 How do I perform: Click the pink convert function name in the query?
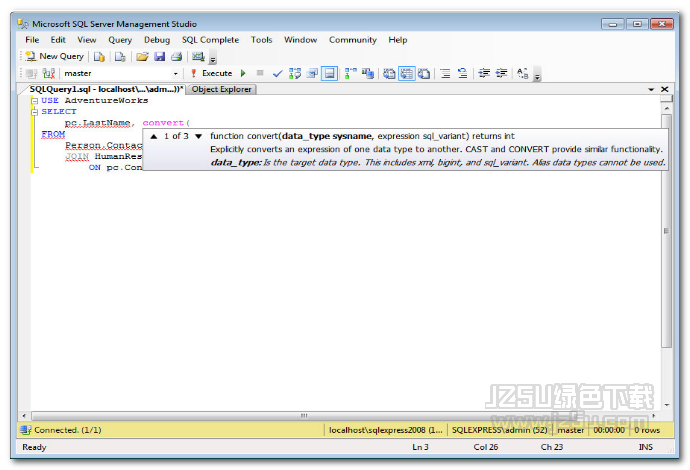pyautogui.click(x=163, y=123)
